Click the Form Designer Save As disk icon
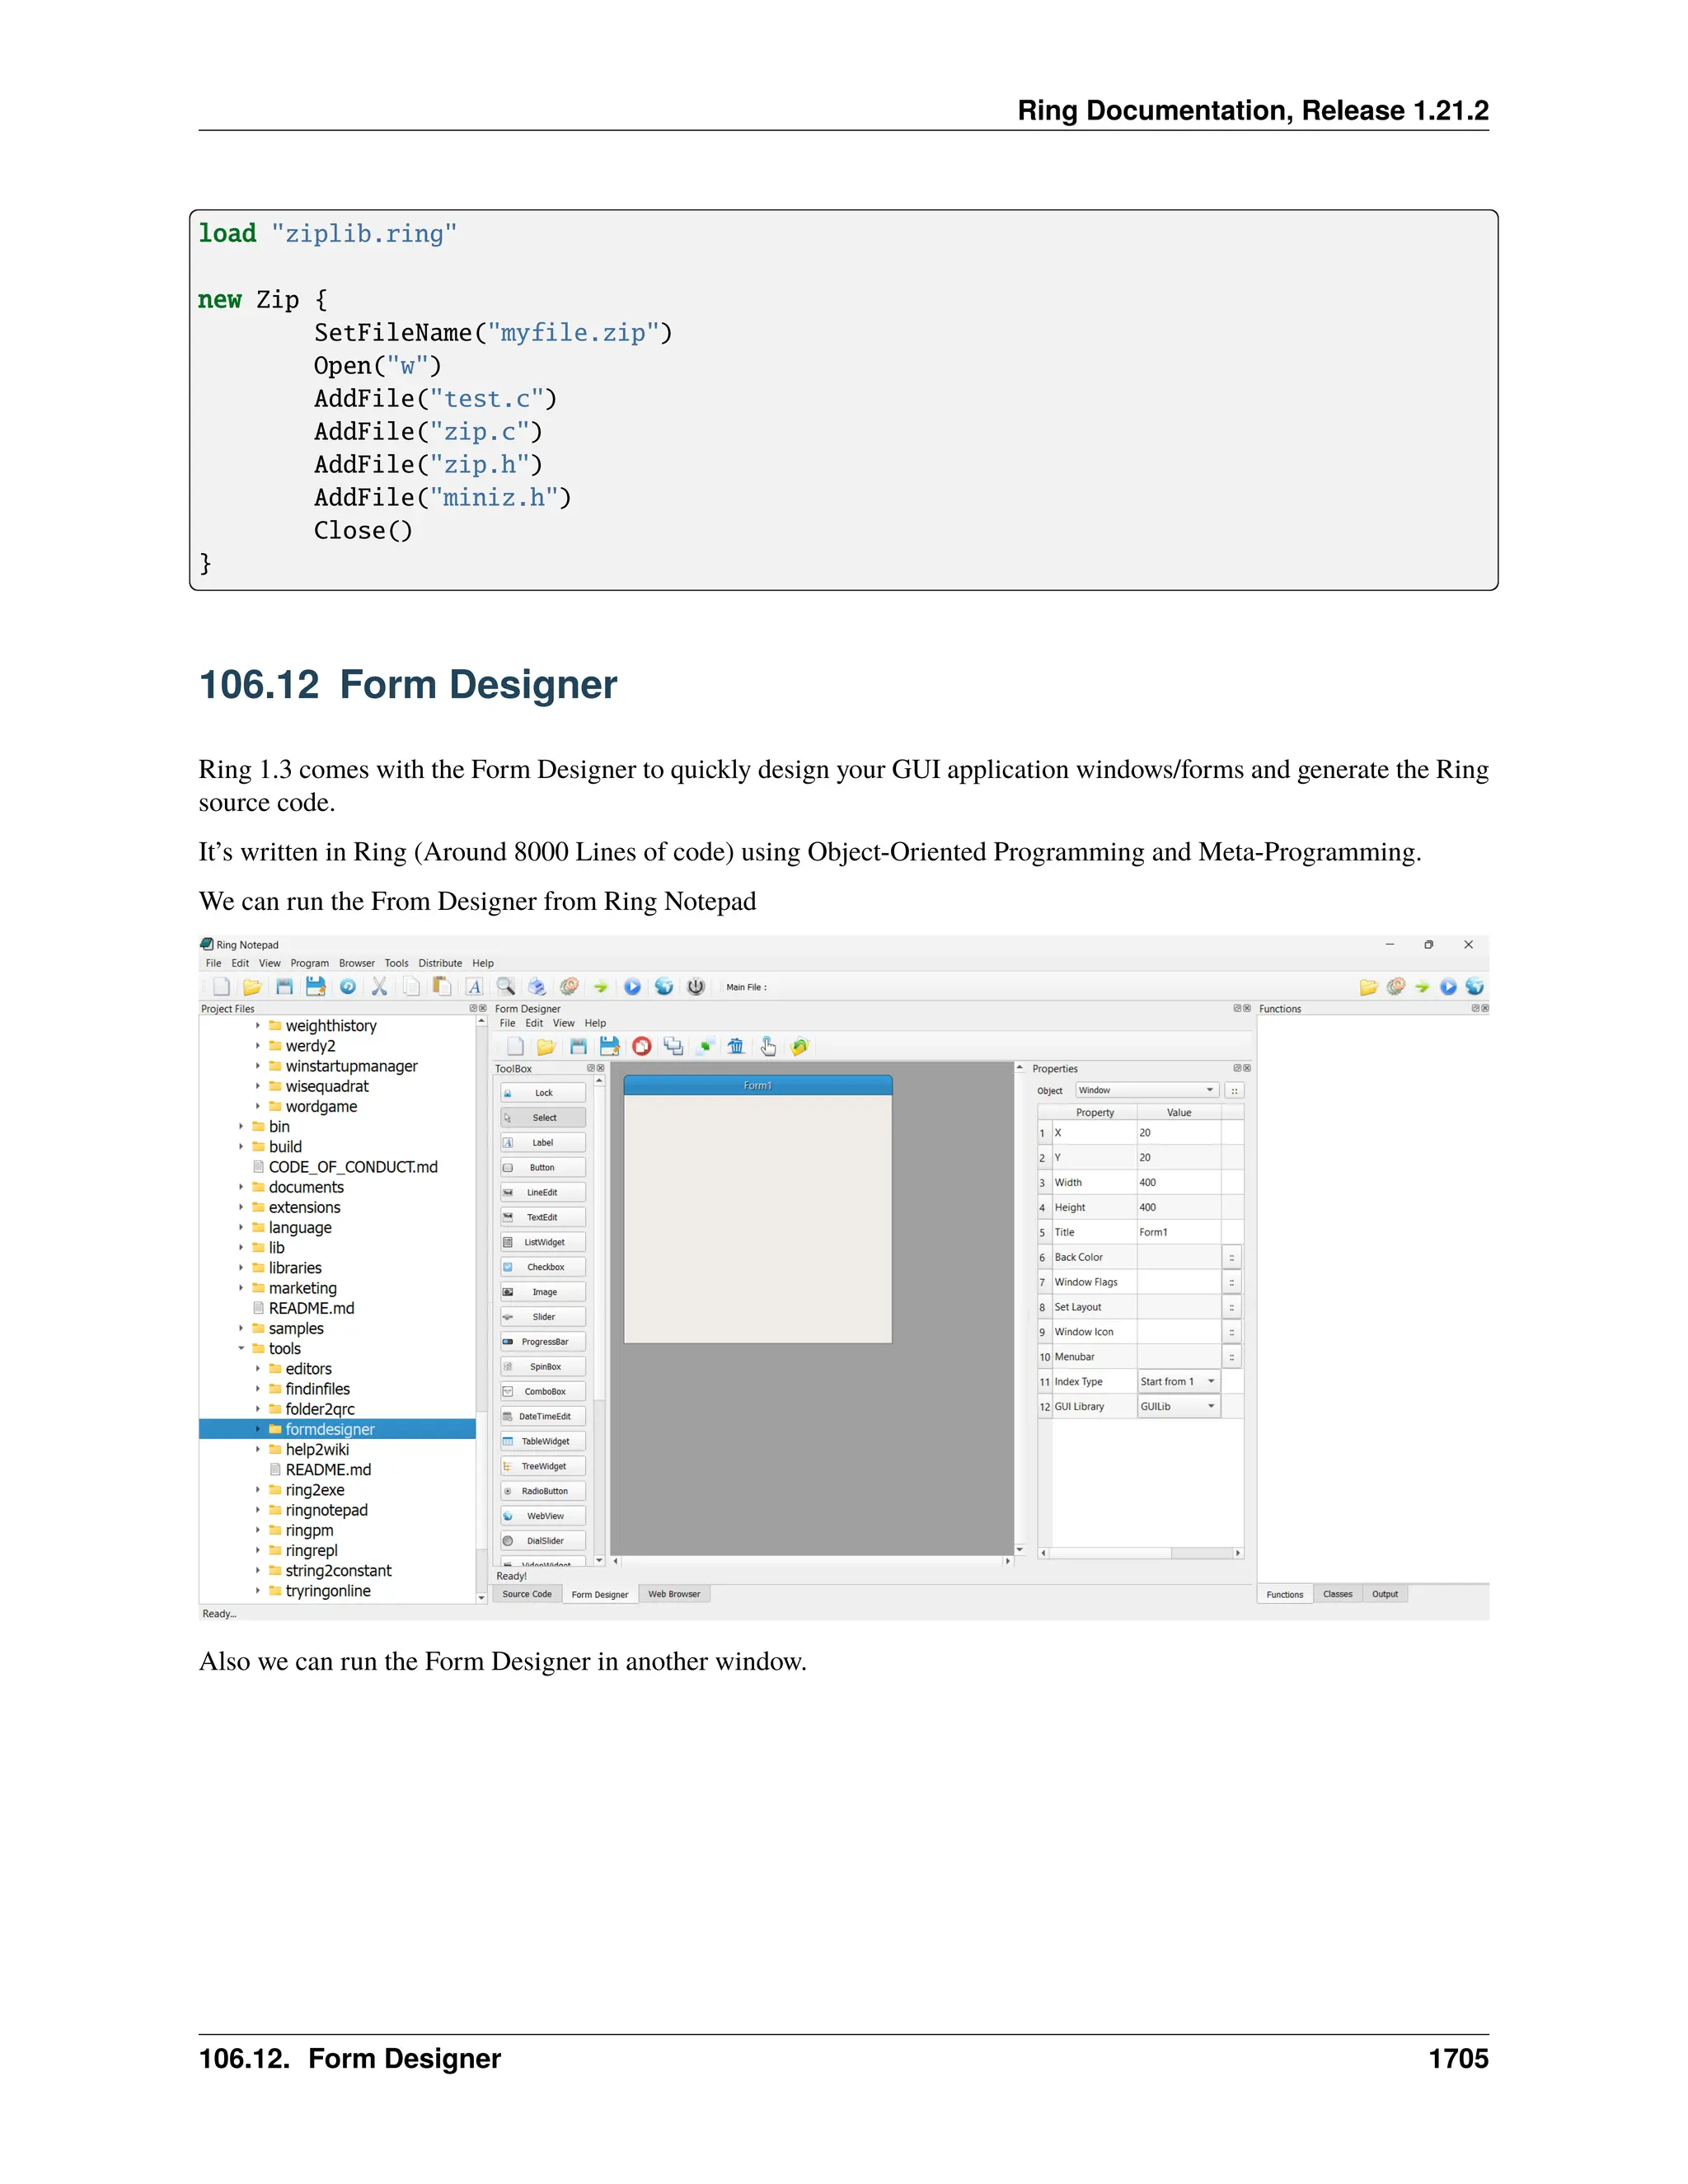 click(609, 1047)
